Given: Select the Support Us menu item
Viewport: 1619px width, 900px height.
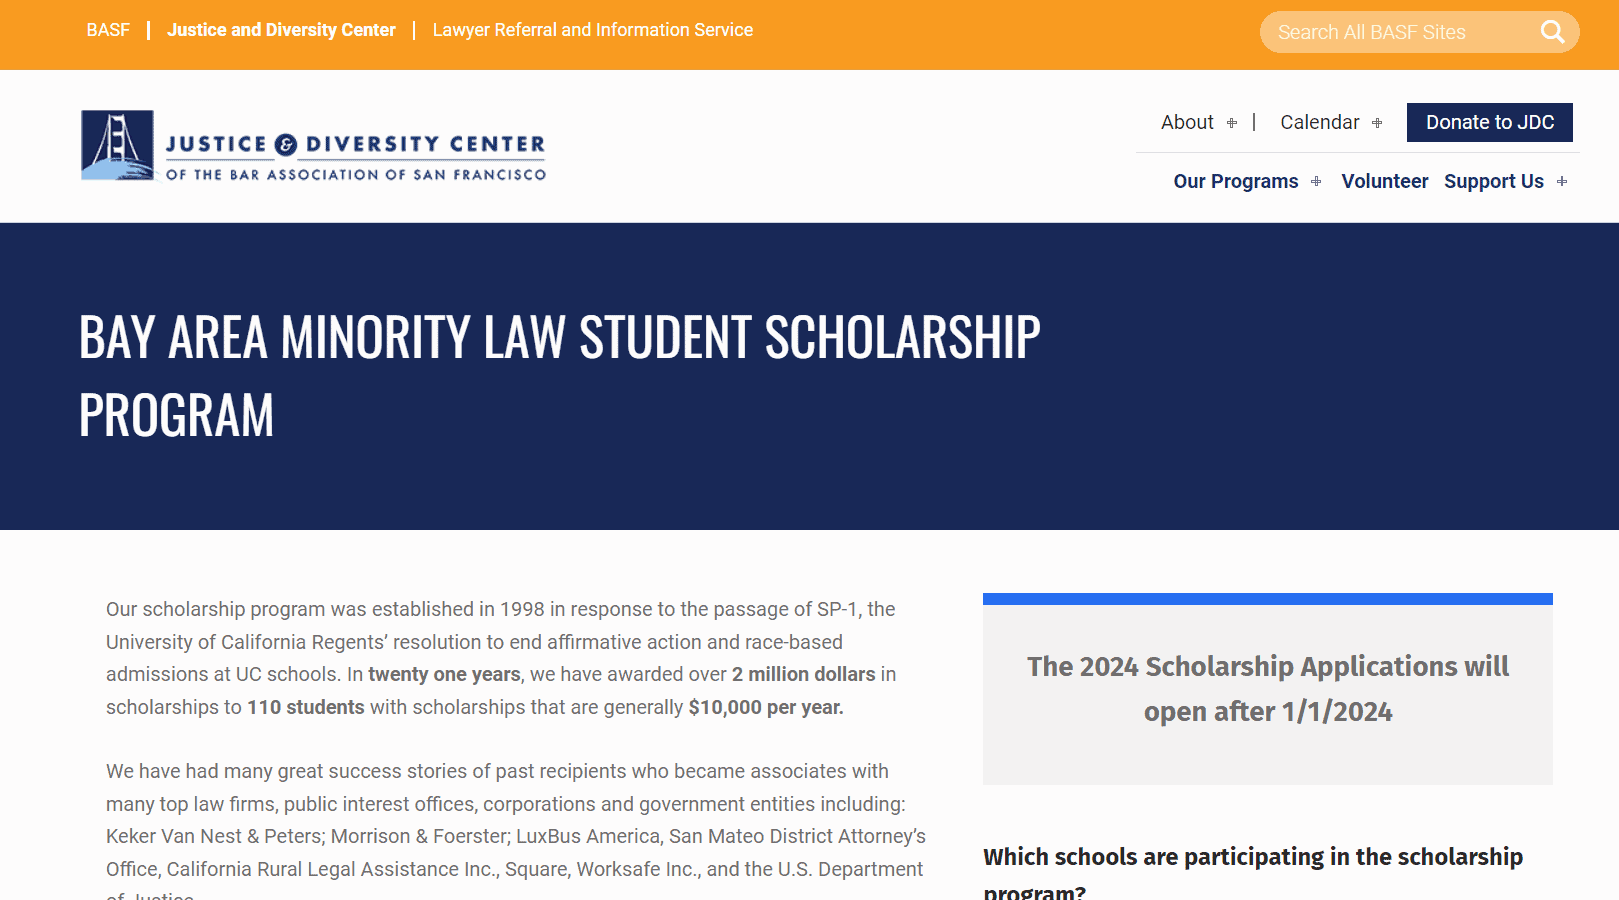Looking at the screenshot, I should [1493, 181].
